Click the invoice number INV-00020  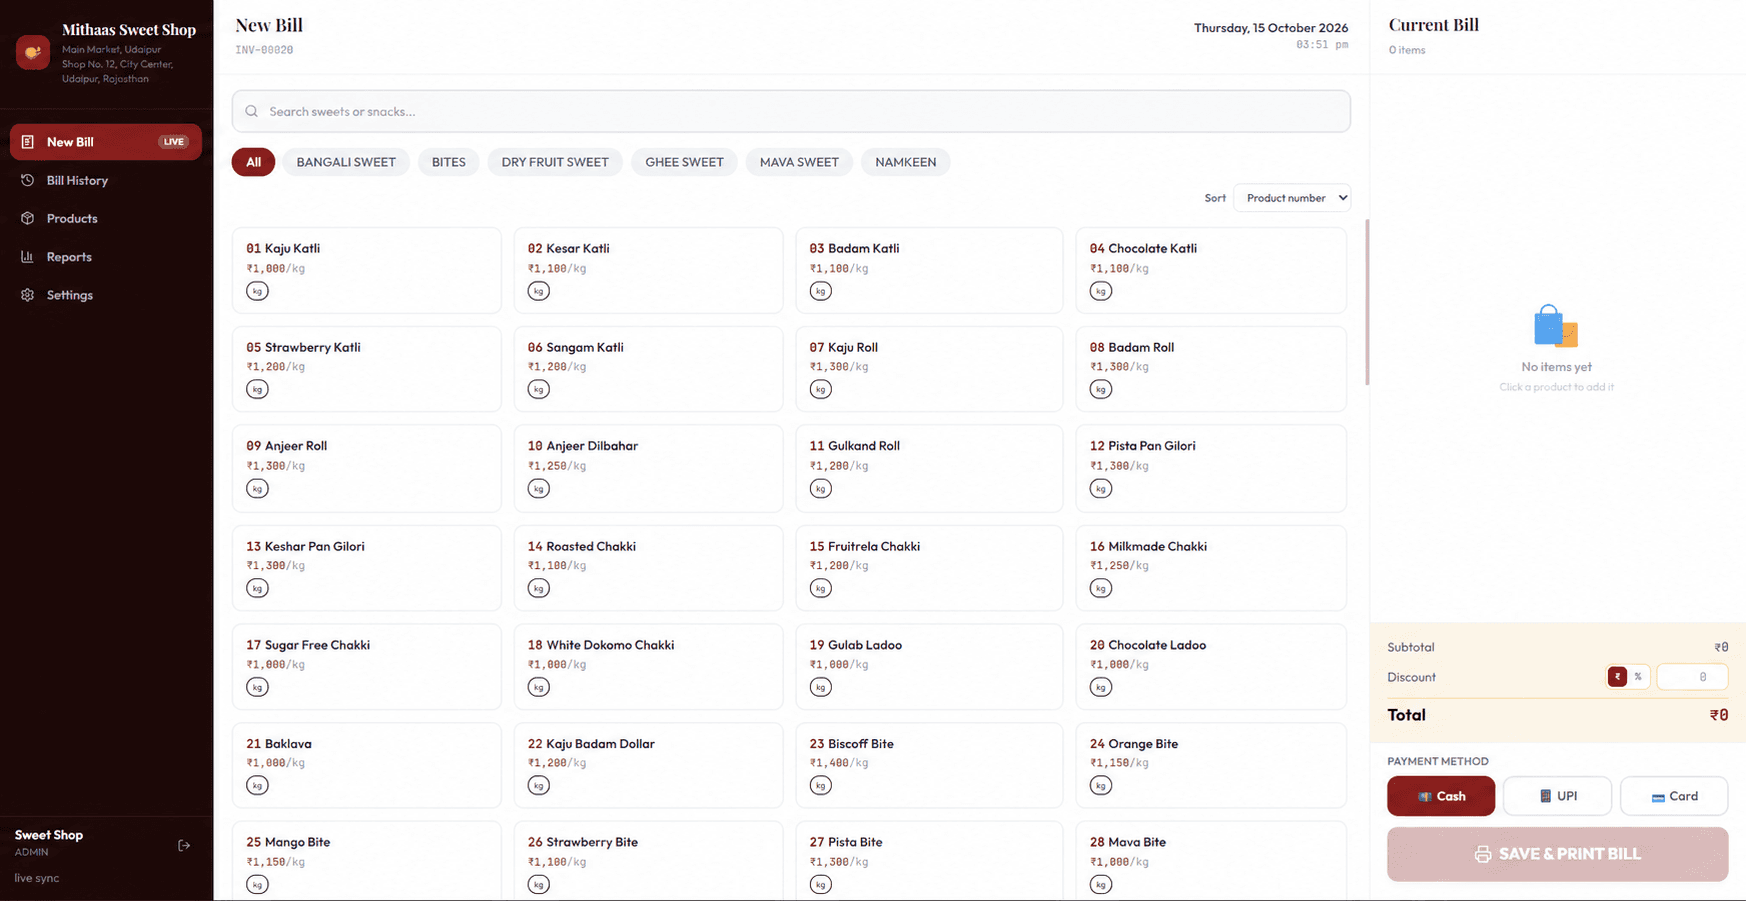coord(264,50)
